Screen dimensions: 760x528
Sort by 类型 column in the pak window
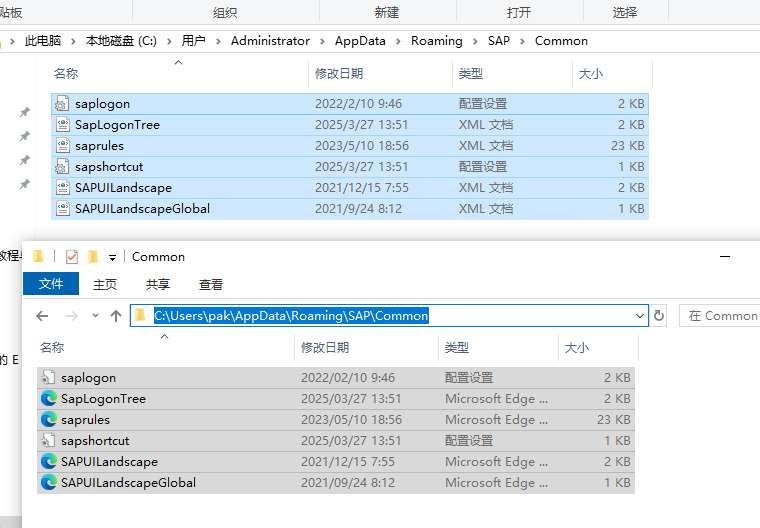(457, 348)
